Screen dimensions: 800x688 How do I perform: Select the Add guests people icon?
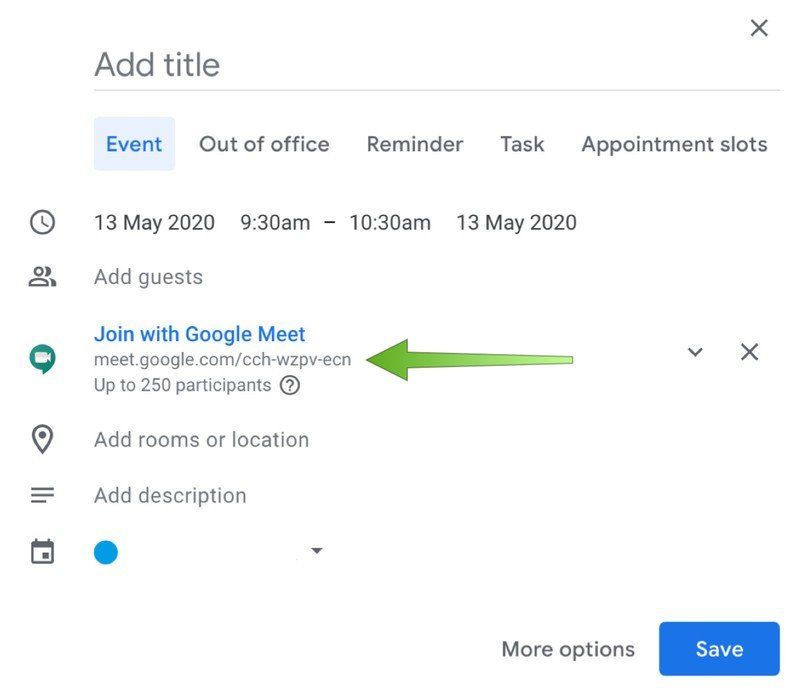(x=41, y=277)
